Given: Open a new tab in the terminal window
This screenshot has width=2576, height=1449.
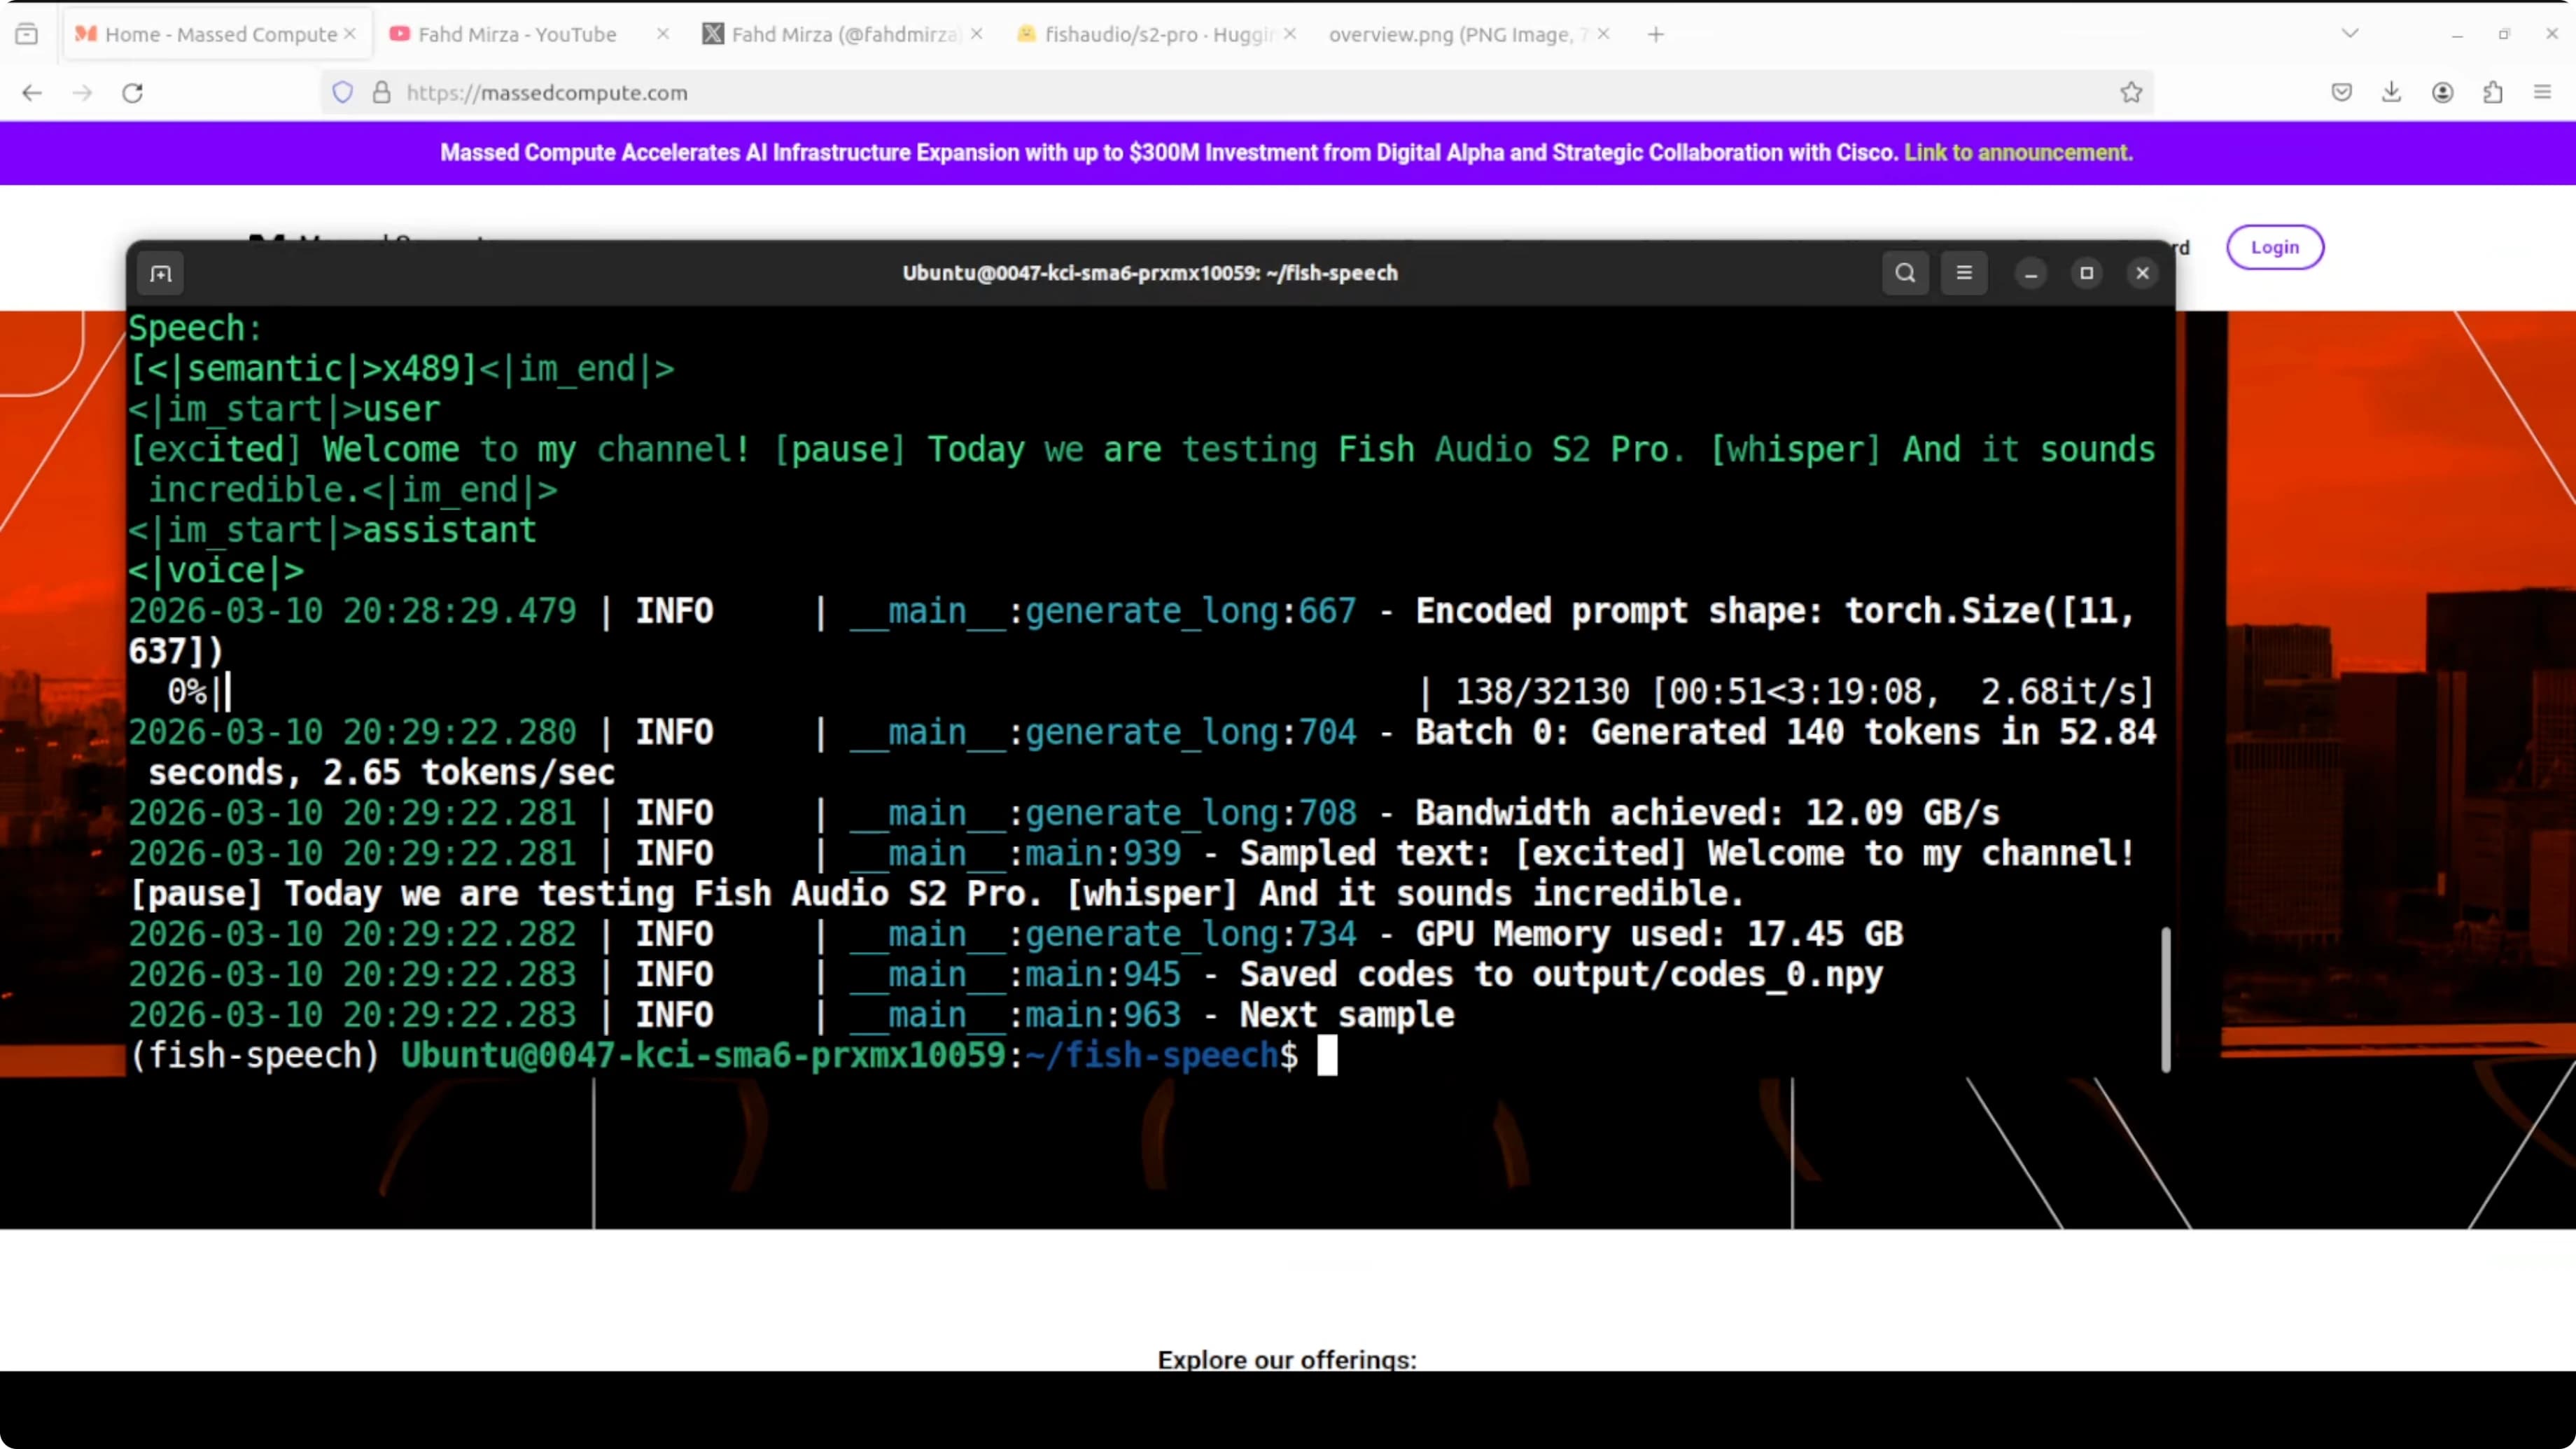Looking at the screenshot, I should (x=161, y=273).
